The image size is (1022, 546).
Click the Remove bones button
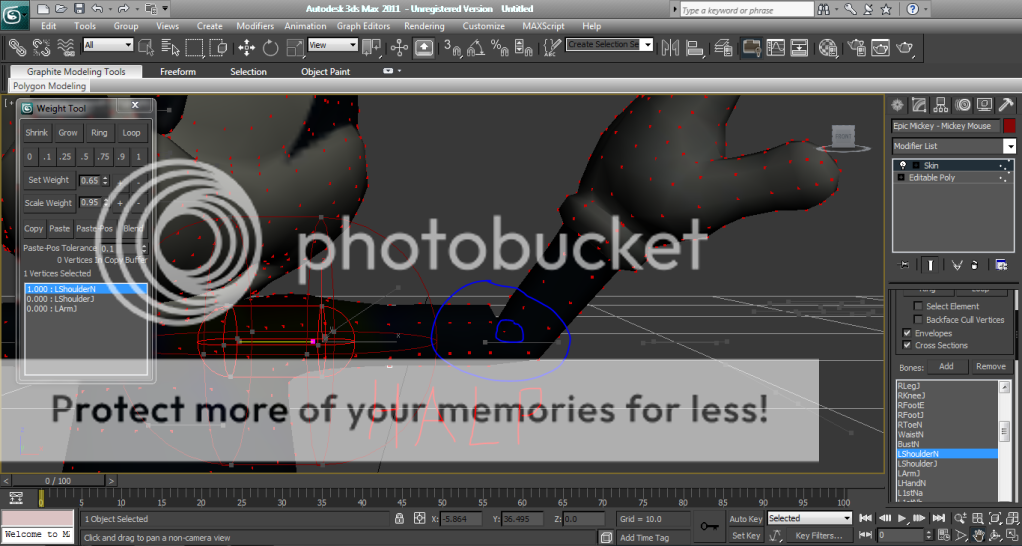[x=990, y=367]
